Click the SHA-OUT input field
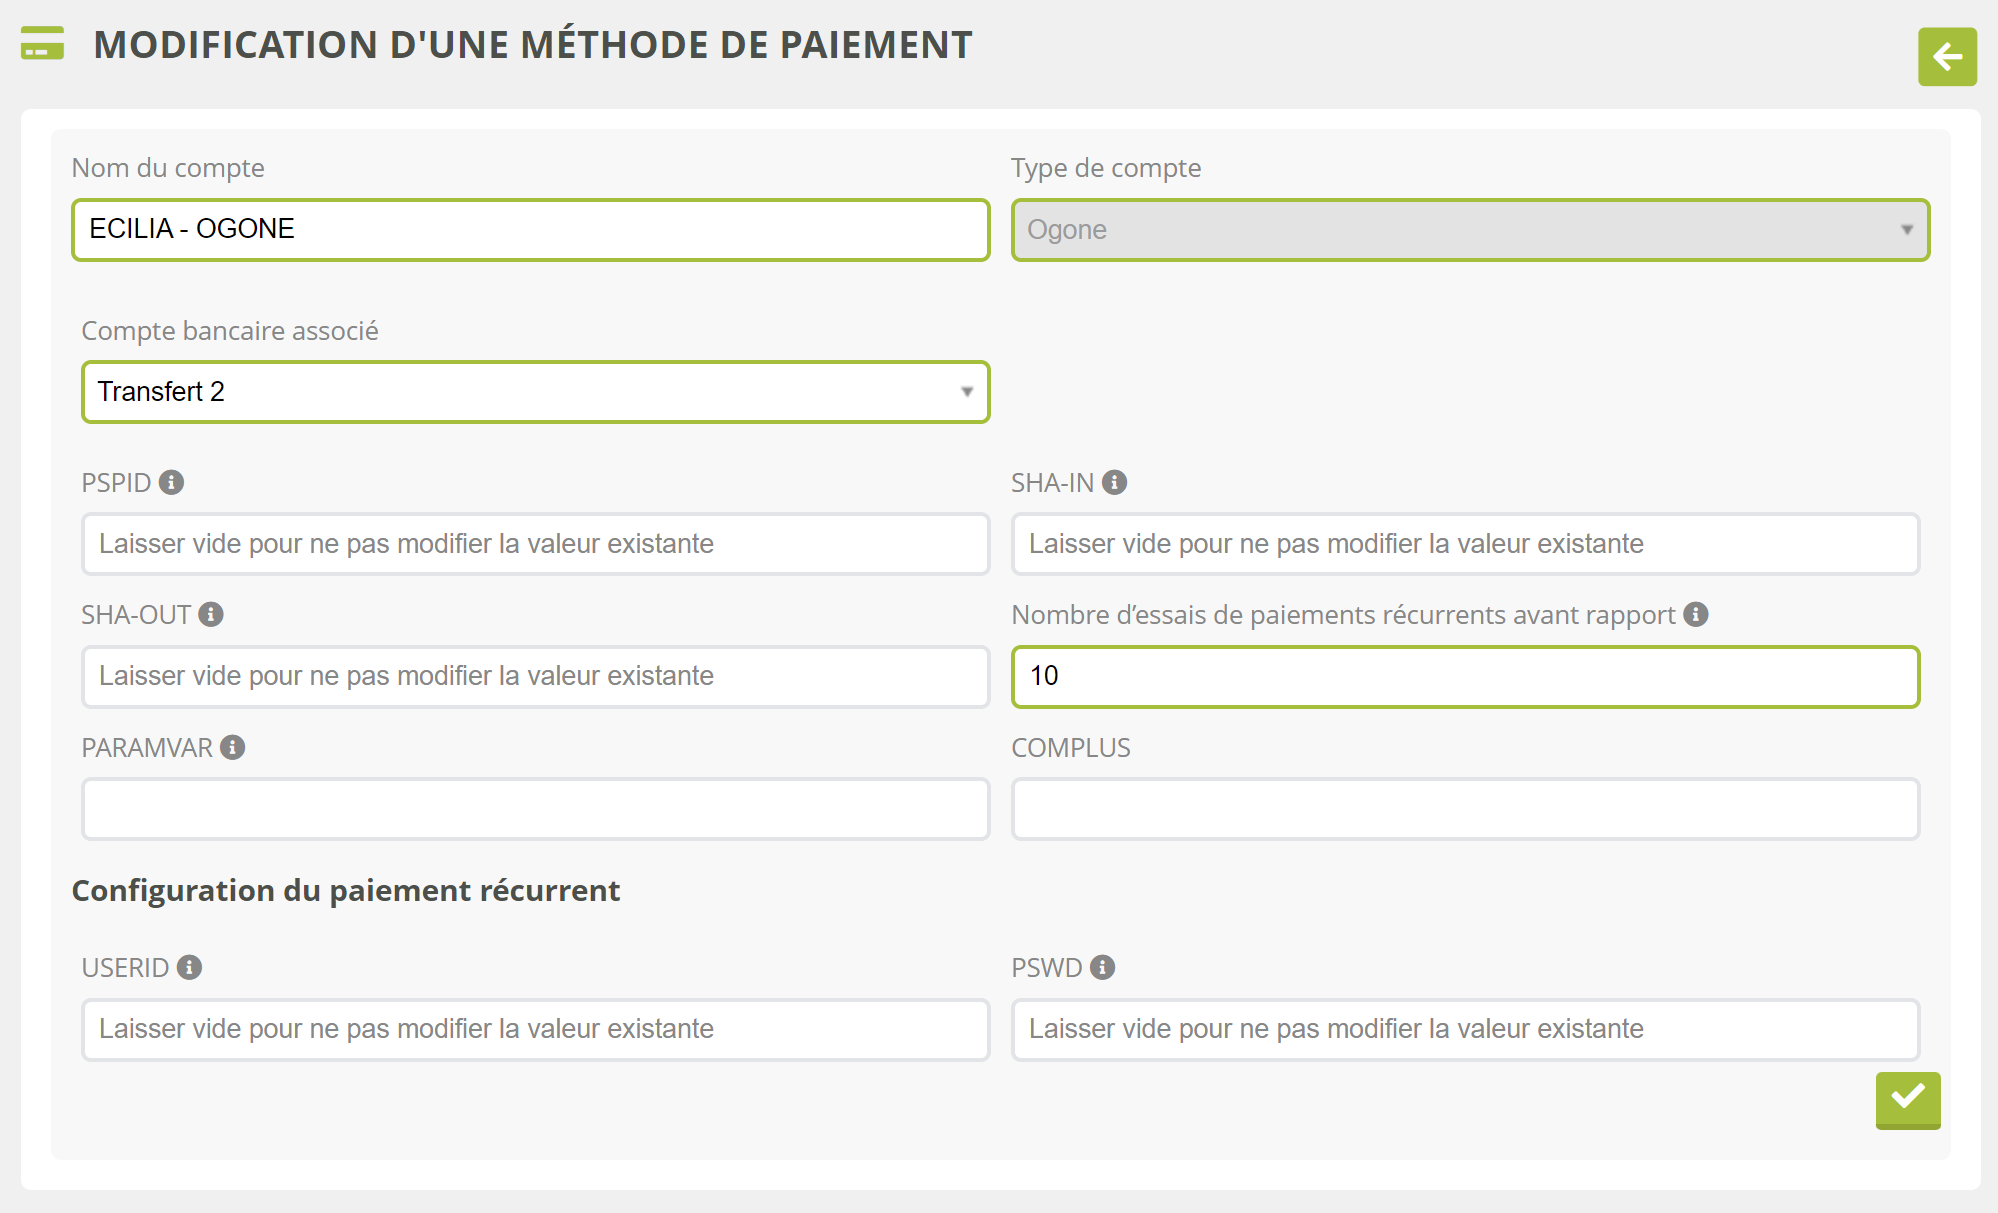This screenshot has height=1213, width=1998. pos(535,677)
